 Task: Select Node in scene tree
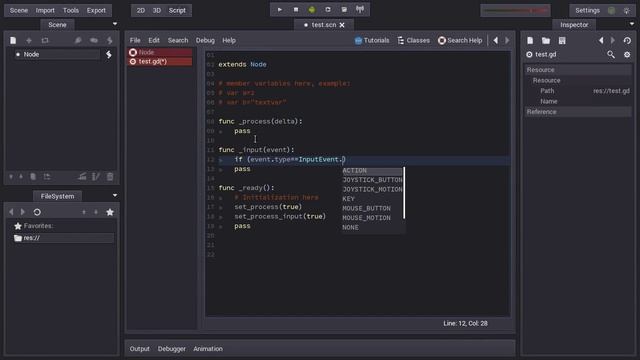click(57, 54)
